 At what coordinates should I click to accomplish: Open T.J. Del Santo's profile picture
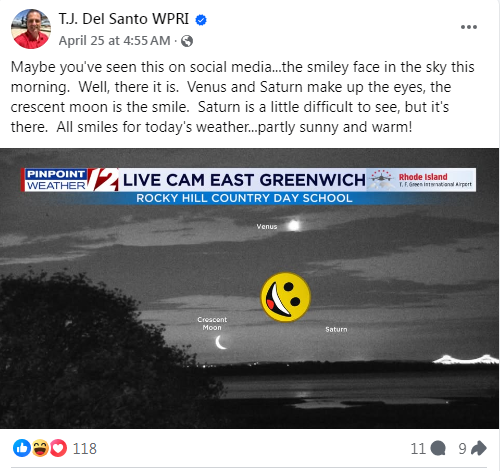tap(31, 29)
